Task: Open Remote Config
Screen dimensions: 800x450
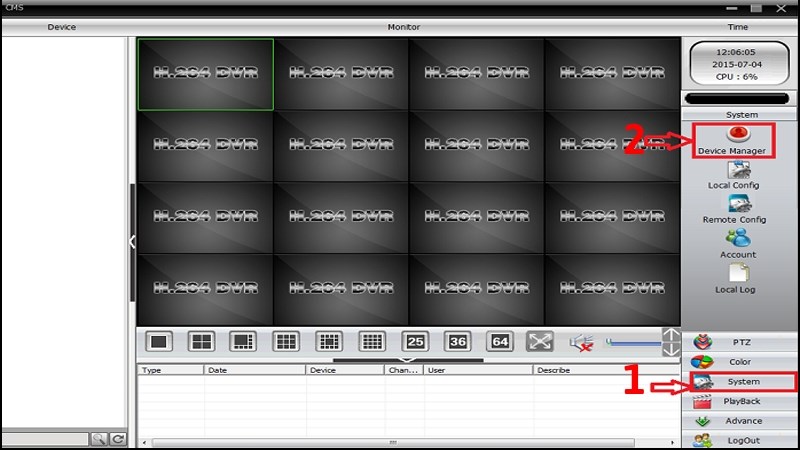Action: (x=734, y=210)
